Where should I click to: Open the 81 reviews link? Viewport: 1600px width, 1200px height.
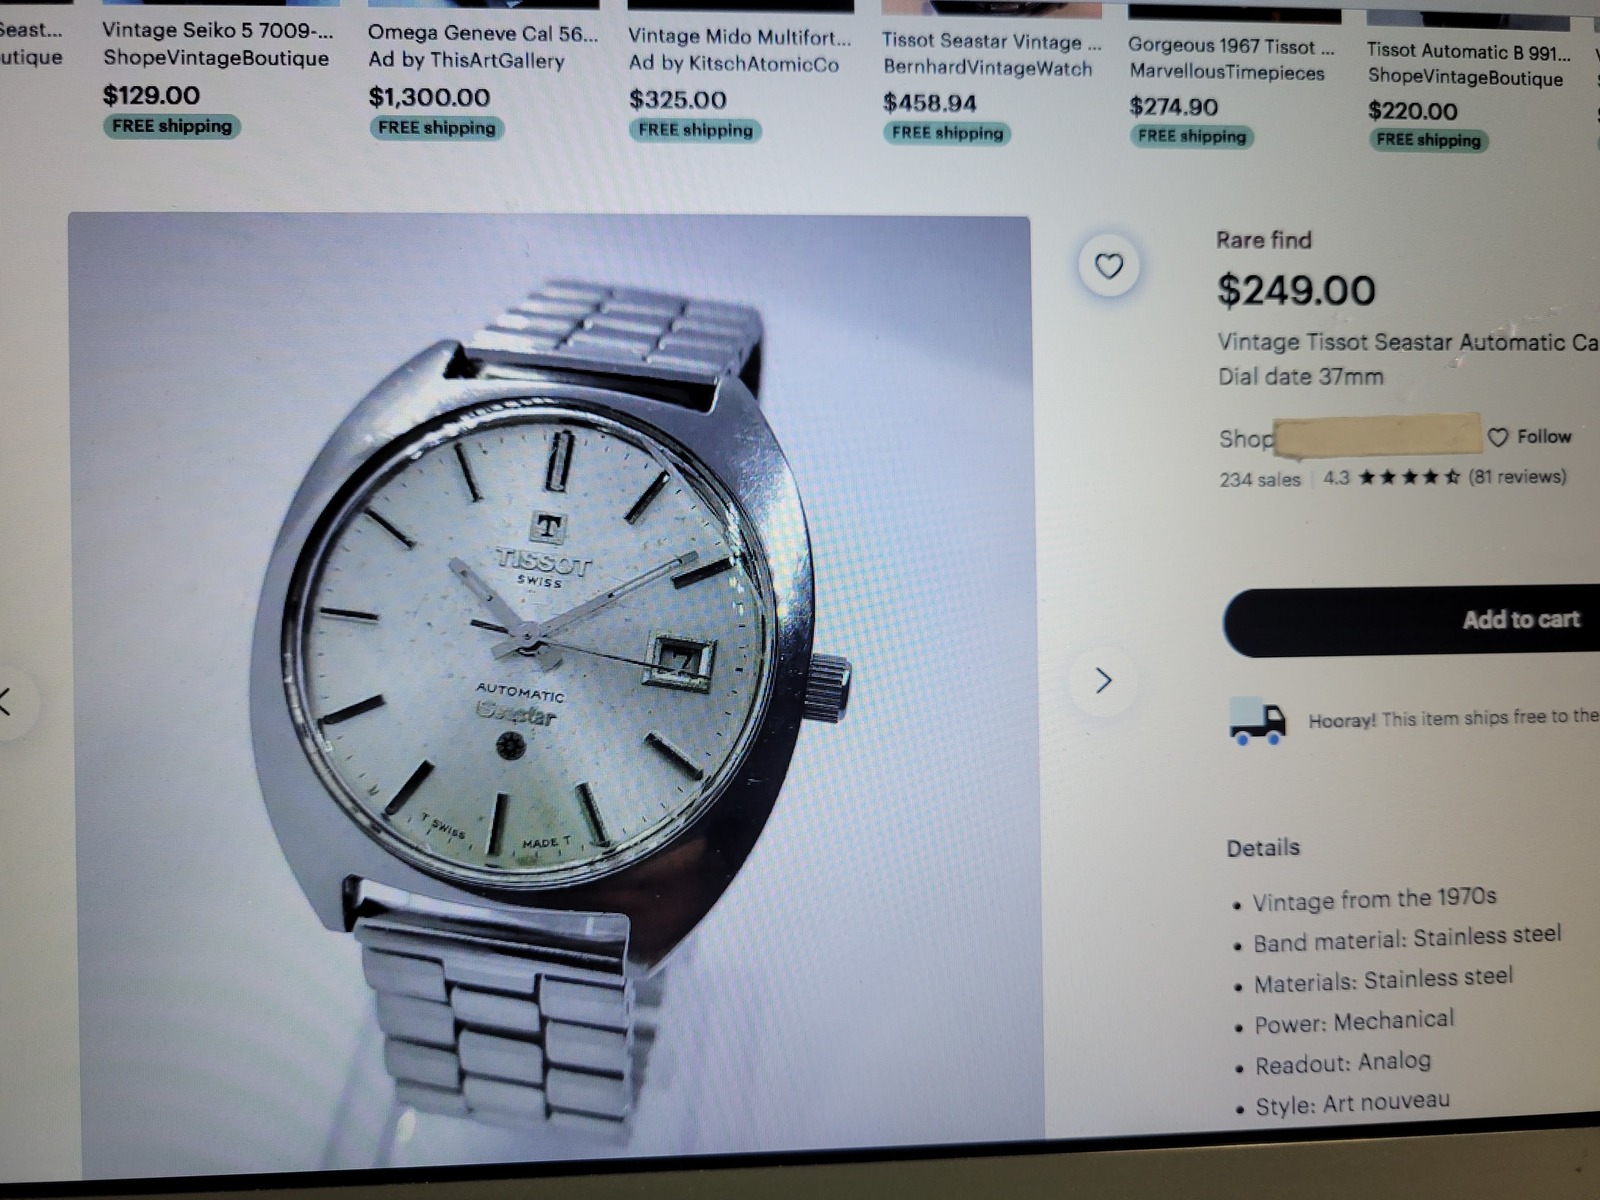coord(1517,477)
